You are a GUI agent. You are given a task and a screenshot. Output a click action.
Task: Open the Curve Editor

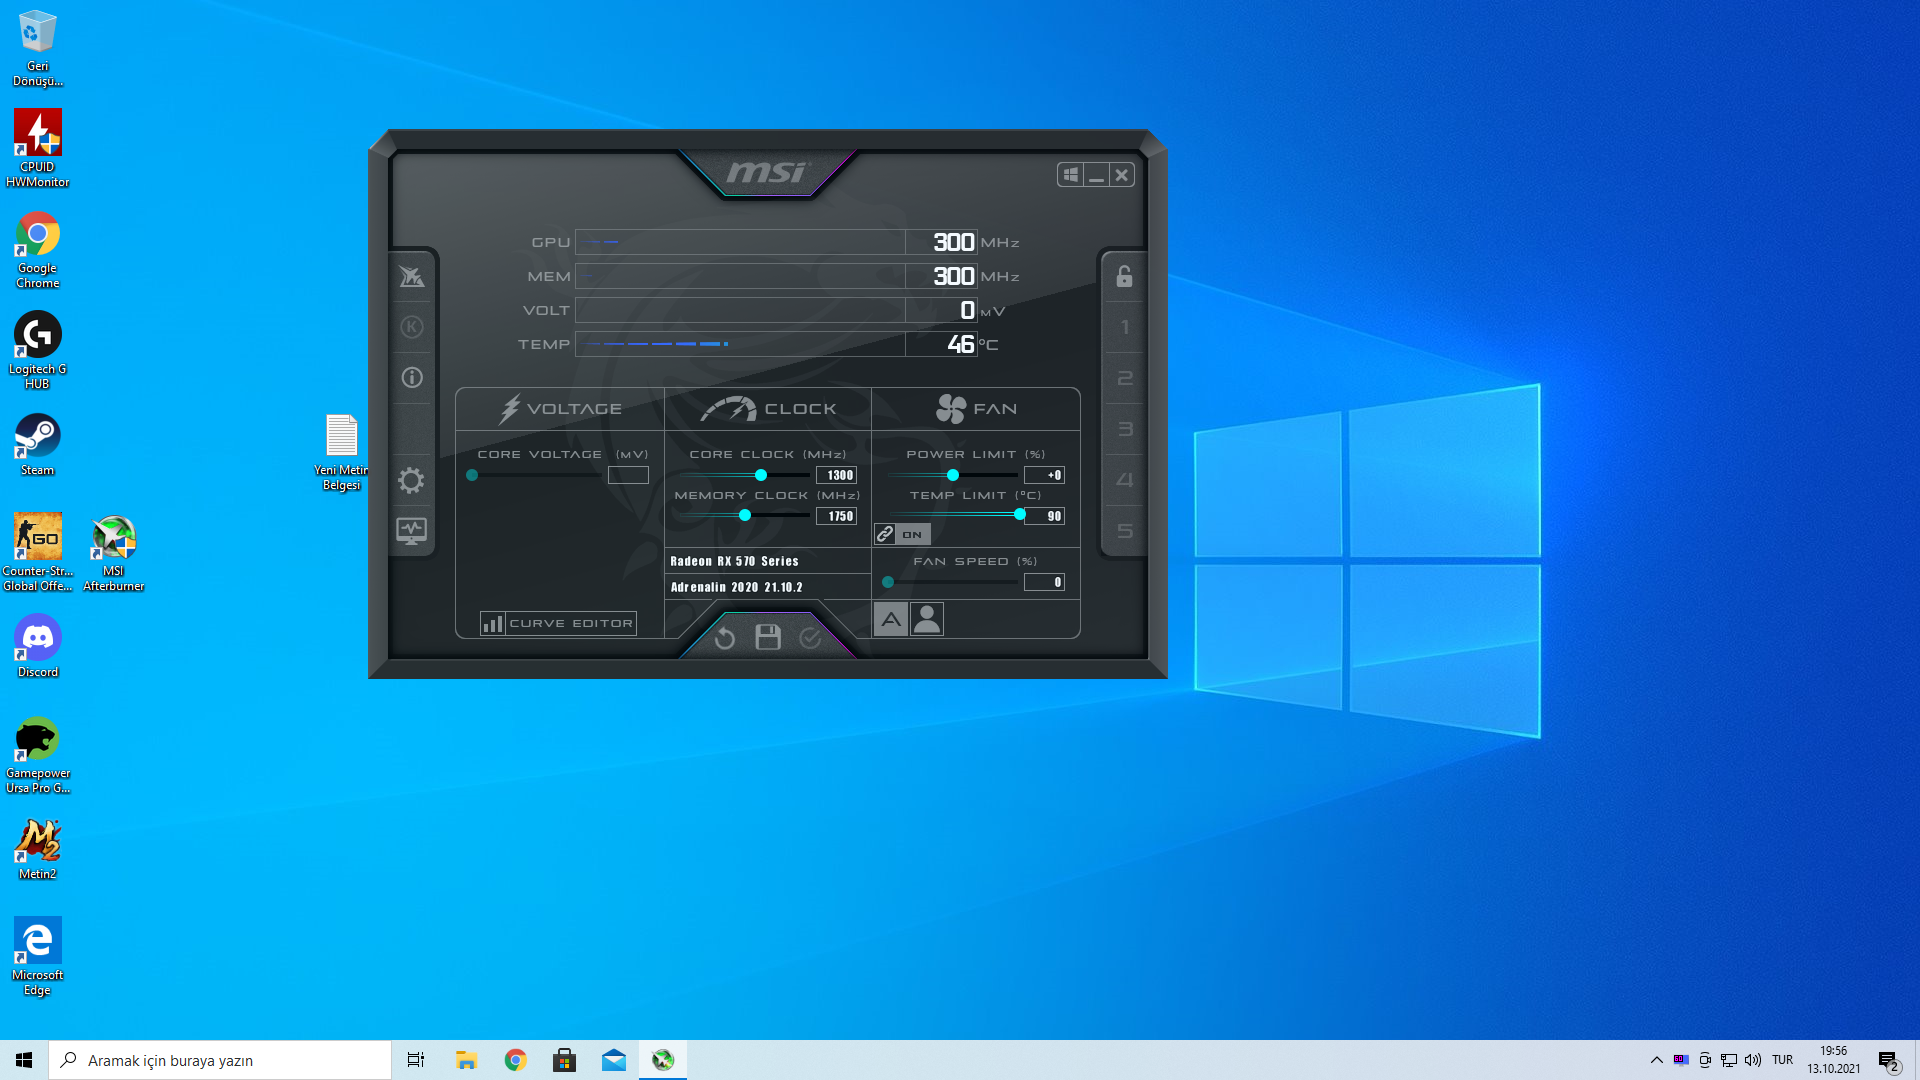[x=558, y=624]
